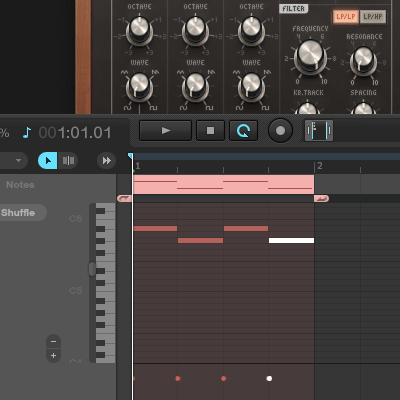The height and width of the screenshot is (400, 400).
Task: Click the white selected note in piano roll
Action: (x=291, y=240)
